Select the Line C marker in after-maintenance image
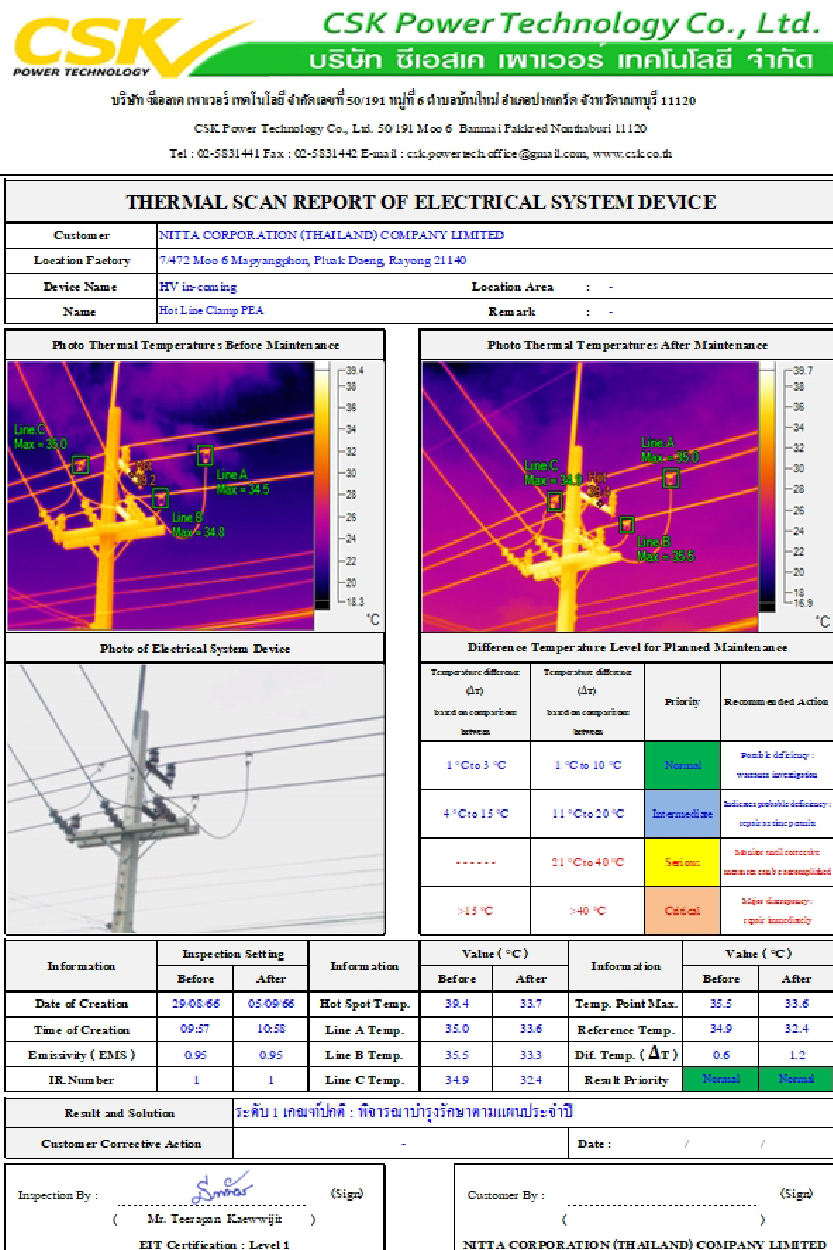833x1250 pixels. [x=555, y=501]
